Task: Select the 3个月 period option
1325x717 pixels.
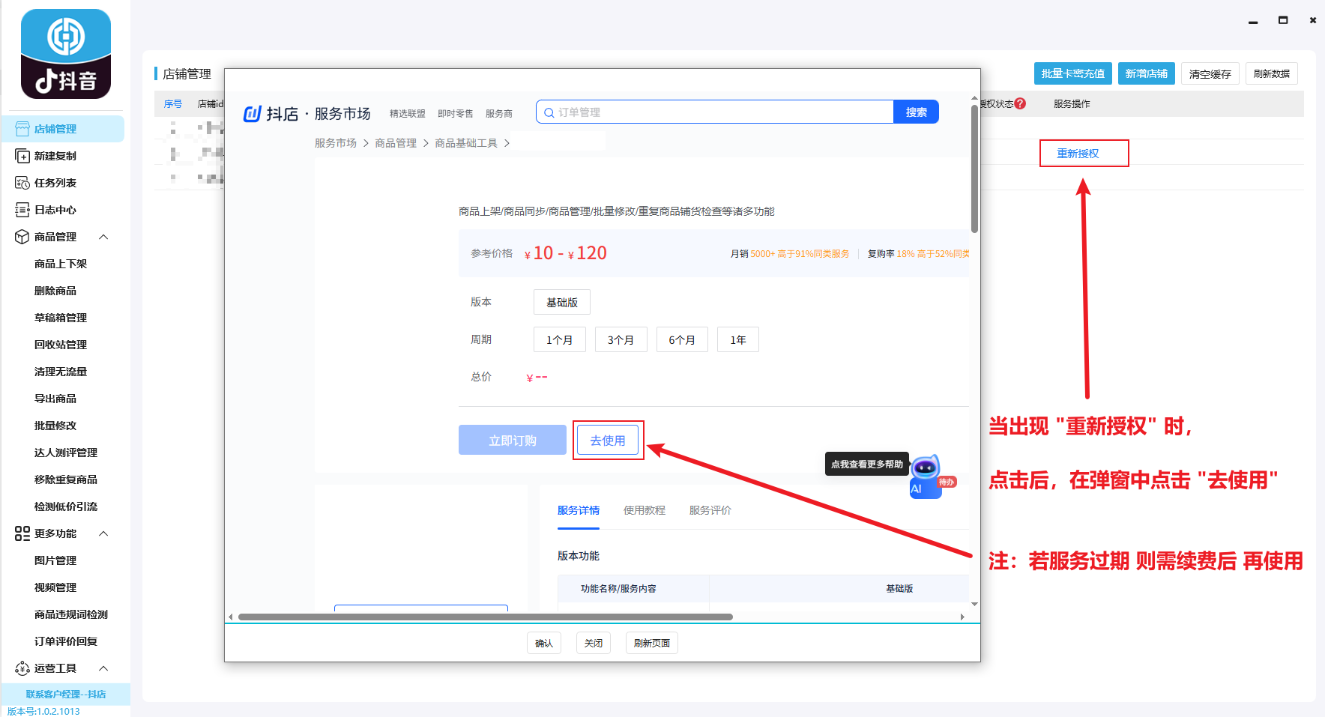Action: [x=621, y=340]
